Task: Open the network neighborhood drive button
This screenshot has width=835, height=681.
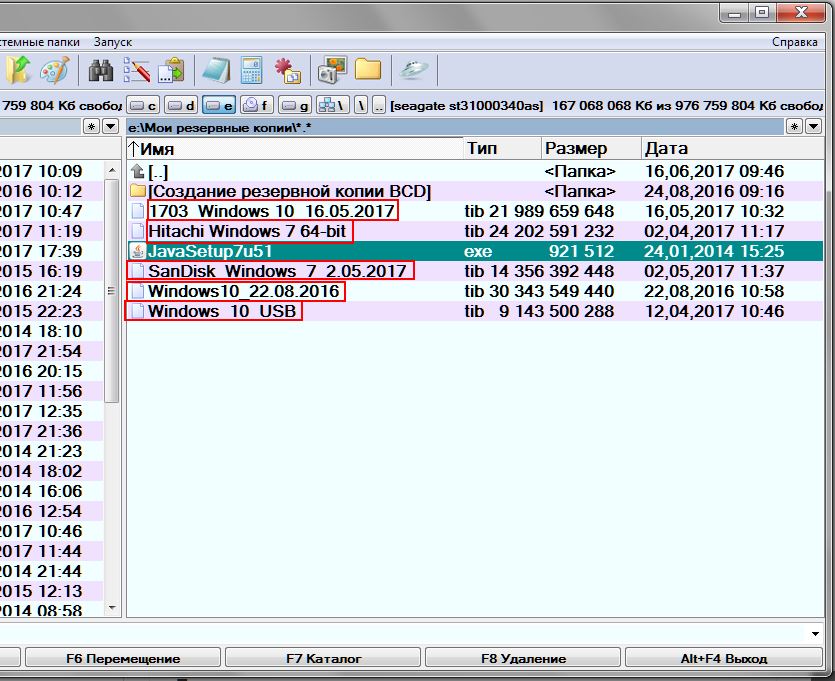Action: coord(332,105)
